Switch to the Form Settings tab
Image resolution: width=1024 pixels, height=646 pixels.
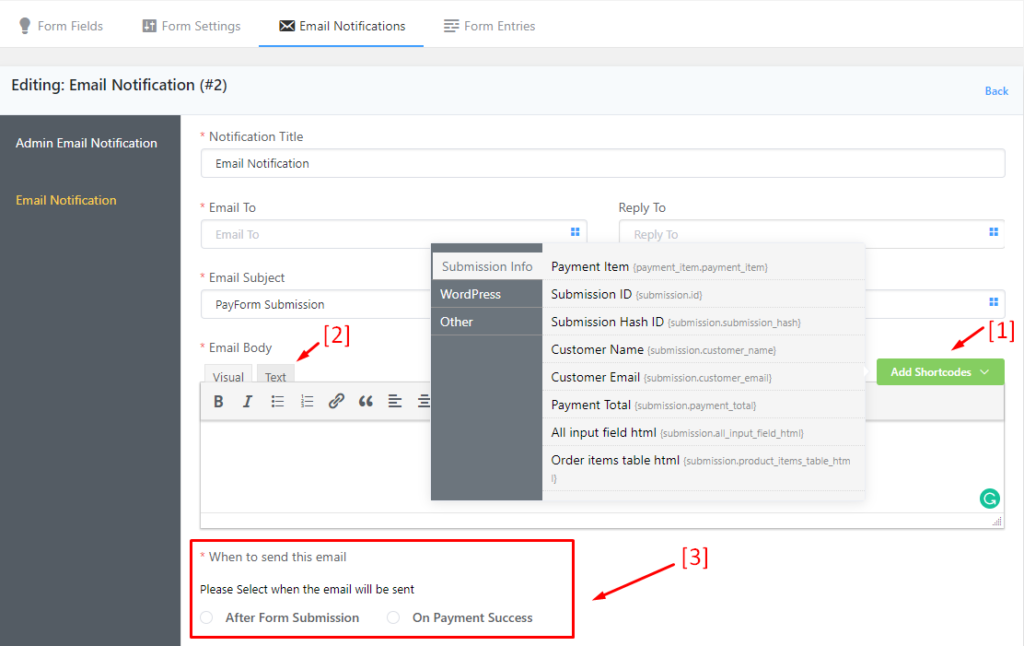pos(191,26)
